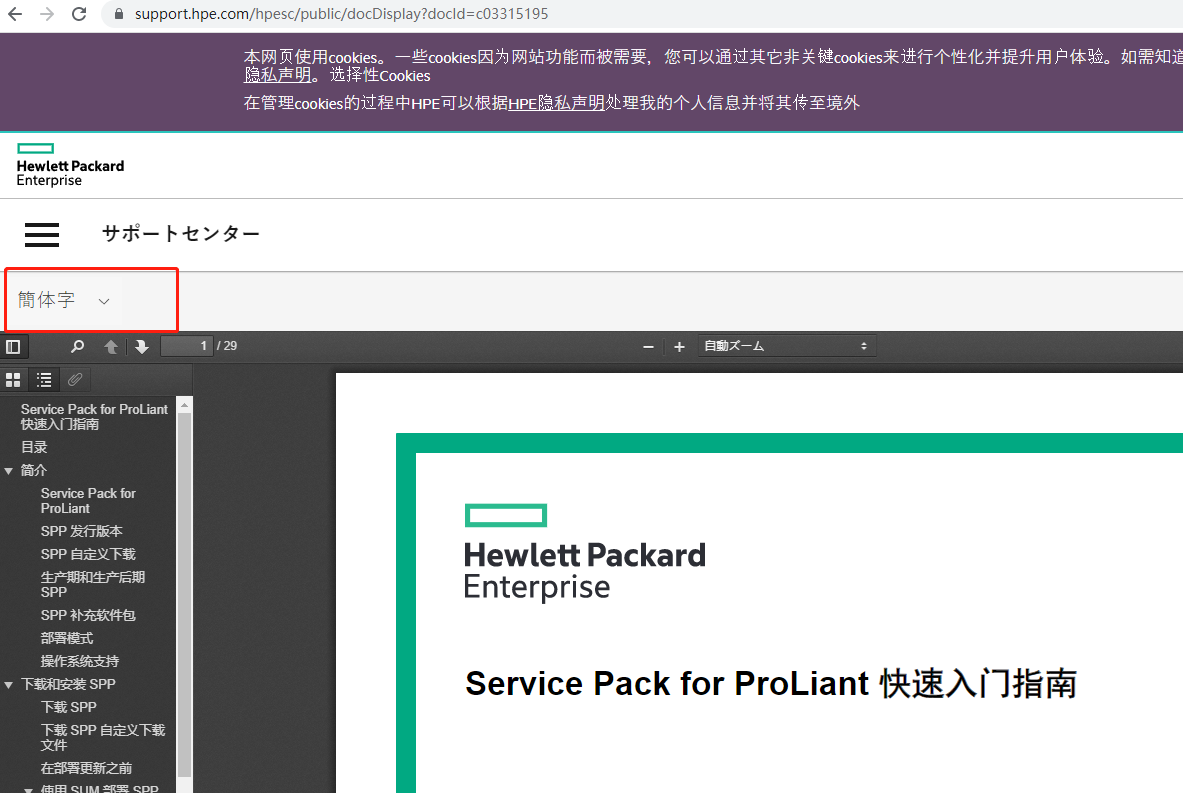
Task: Select the 下载和安装 SPP entry
Action: tap(68, 684)
